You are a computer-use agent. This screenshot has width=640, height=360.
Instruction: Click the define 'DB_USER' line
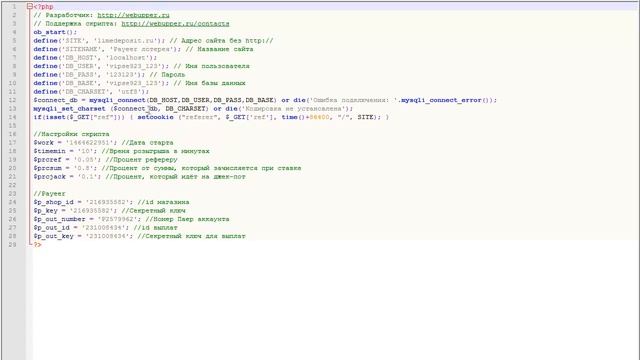coord(141,66)
